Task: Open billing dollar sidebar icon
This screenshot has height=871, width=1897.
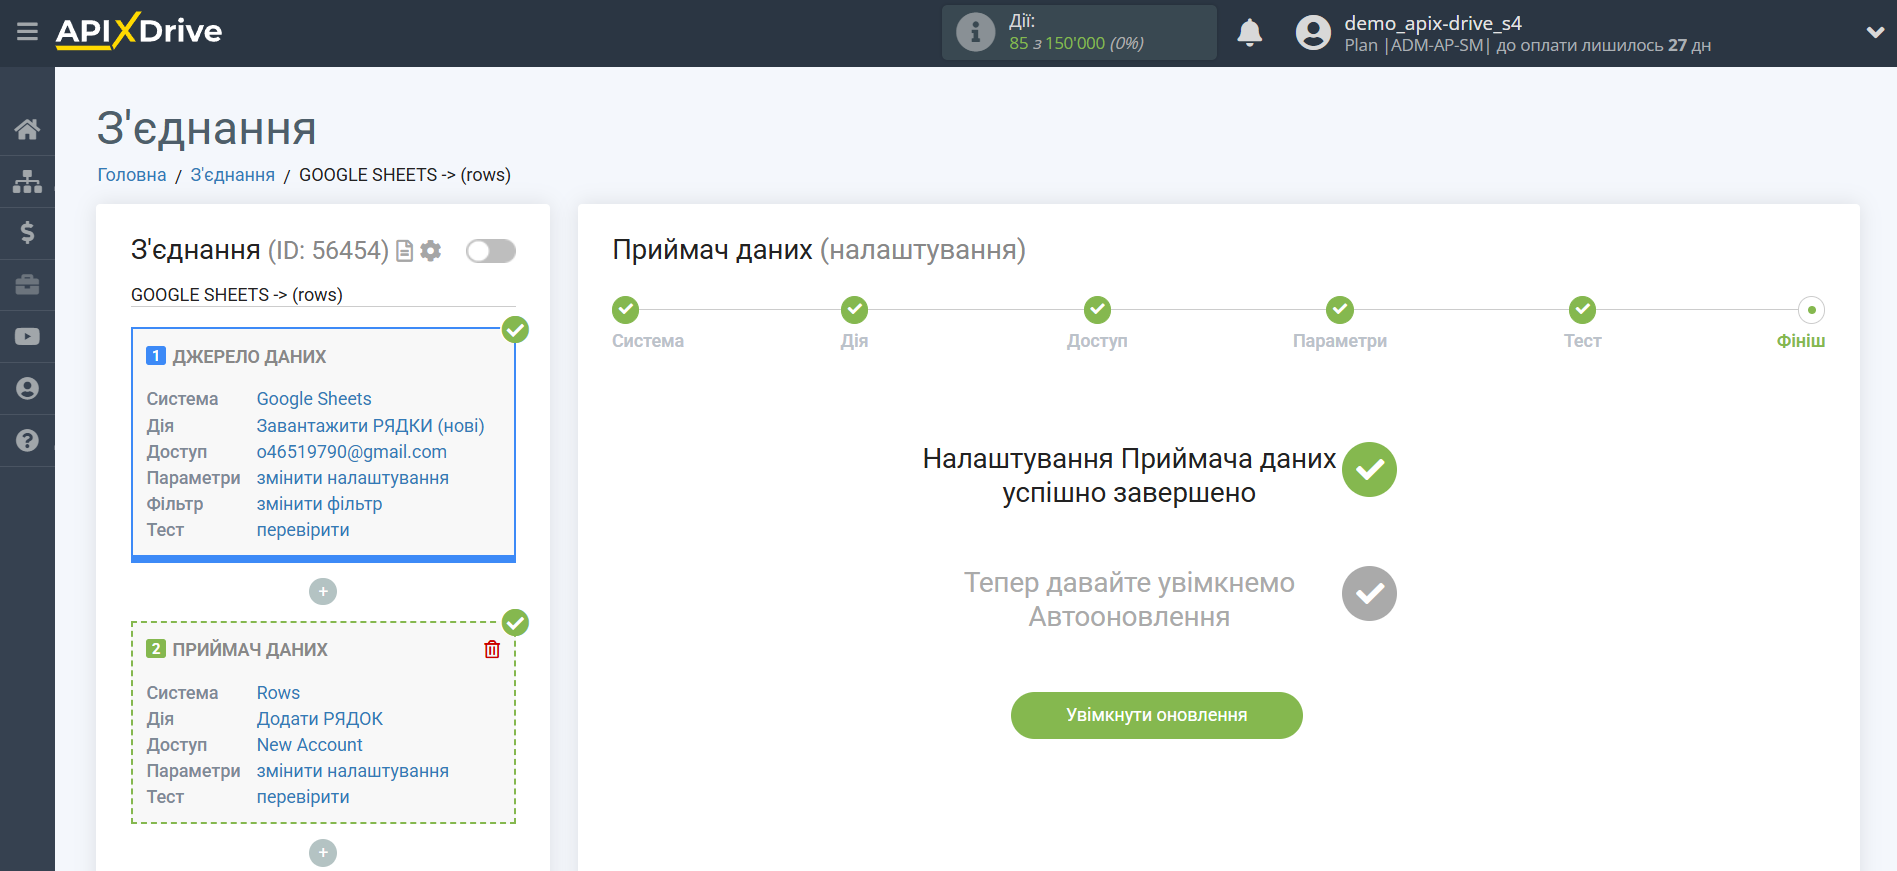Action: [x=27, y=233]
